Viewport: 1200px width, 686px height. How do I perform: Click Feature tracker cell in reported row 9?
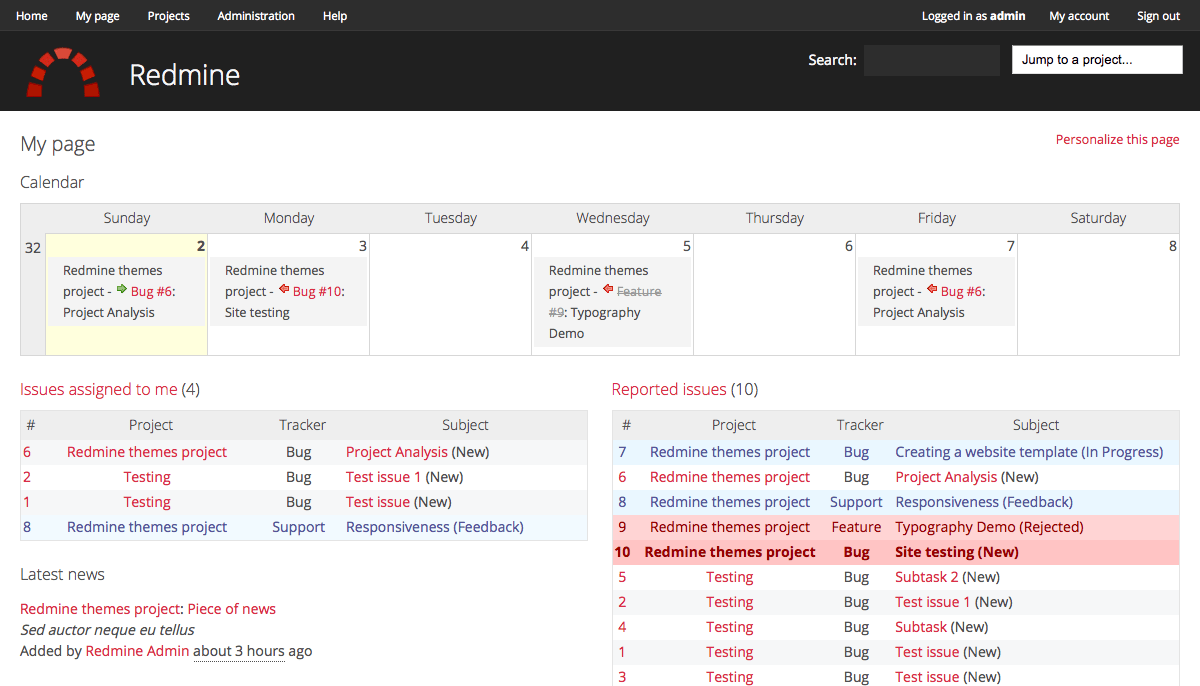[x=857, y=527]
